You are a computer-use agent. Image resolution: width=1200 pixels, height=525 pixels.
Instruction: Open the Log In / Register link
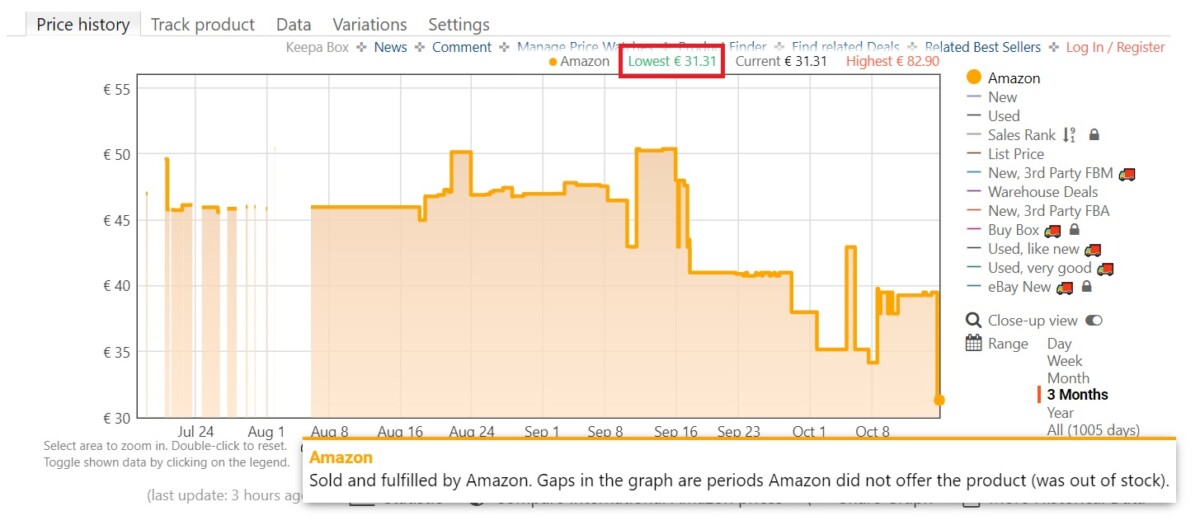tap(1115, 47)
